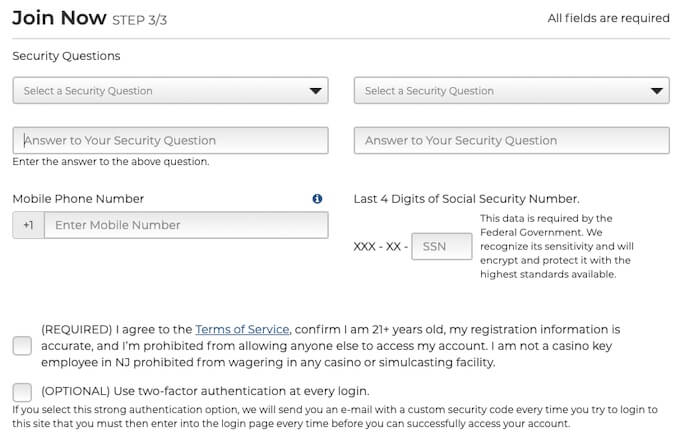Image resolution: width=680 pixels, height=437 pixels.
Task: Click the mobile phone number info icon
Action: coord(317,199)
